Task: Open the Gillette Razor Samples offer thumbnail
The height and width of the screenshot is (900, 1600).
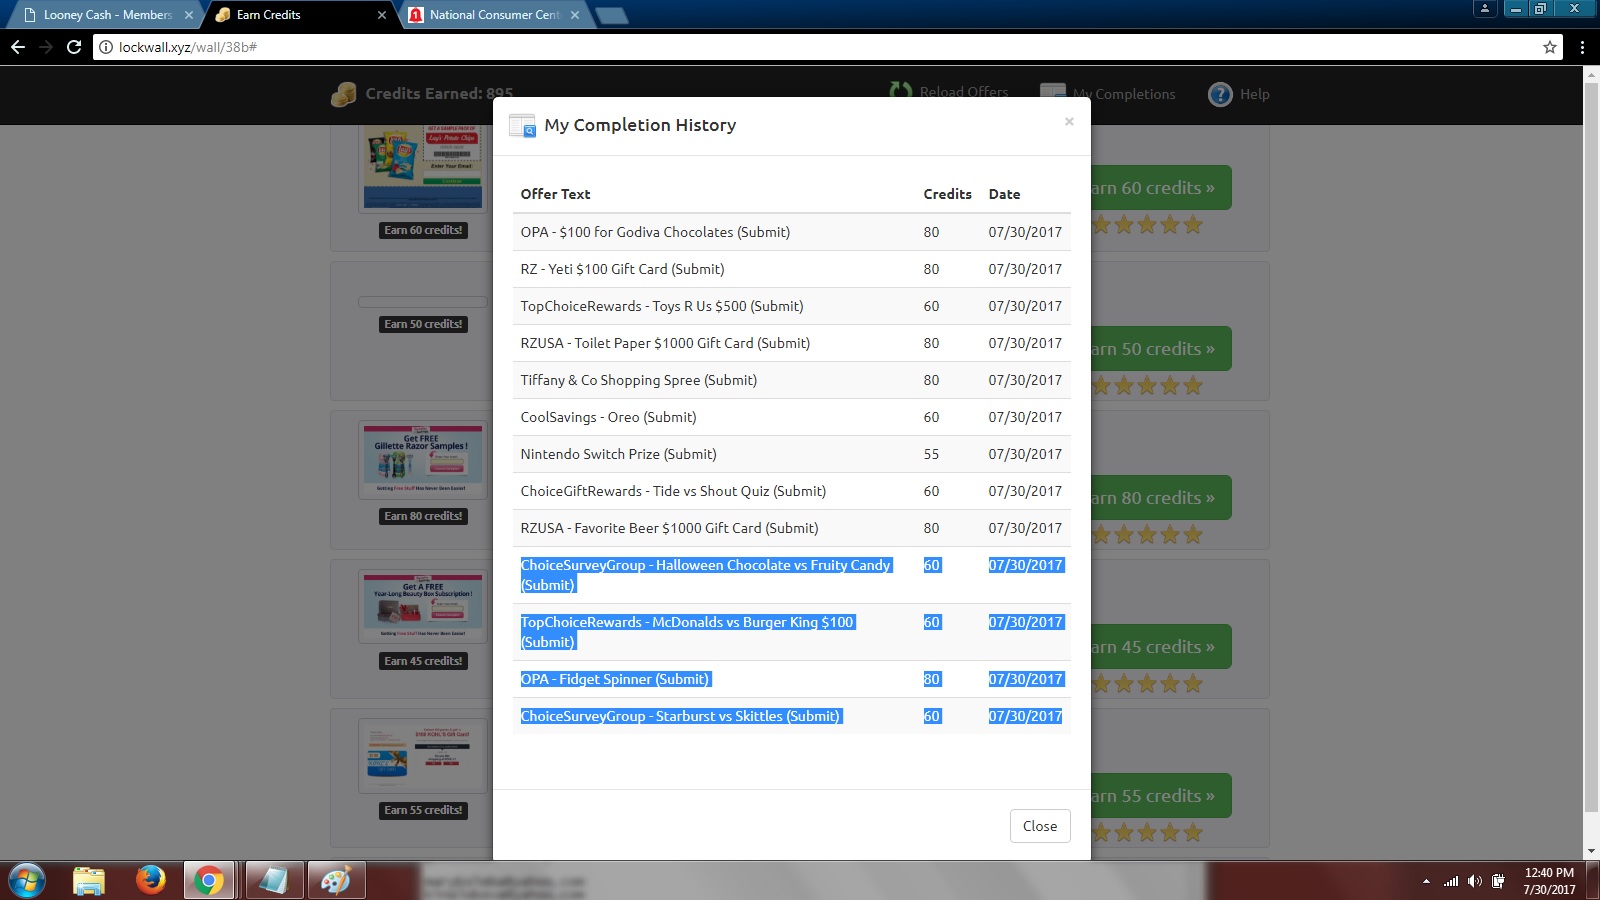Action: [x=423, y=460]
